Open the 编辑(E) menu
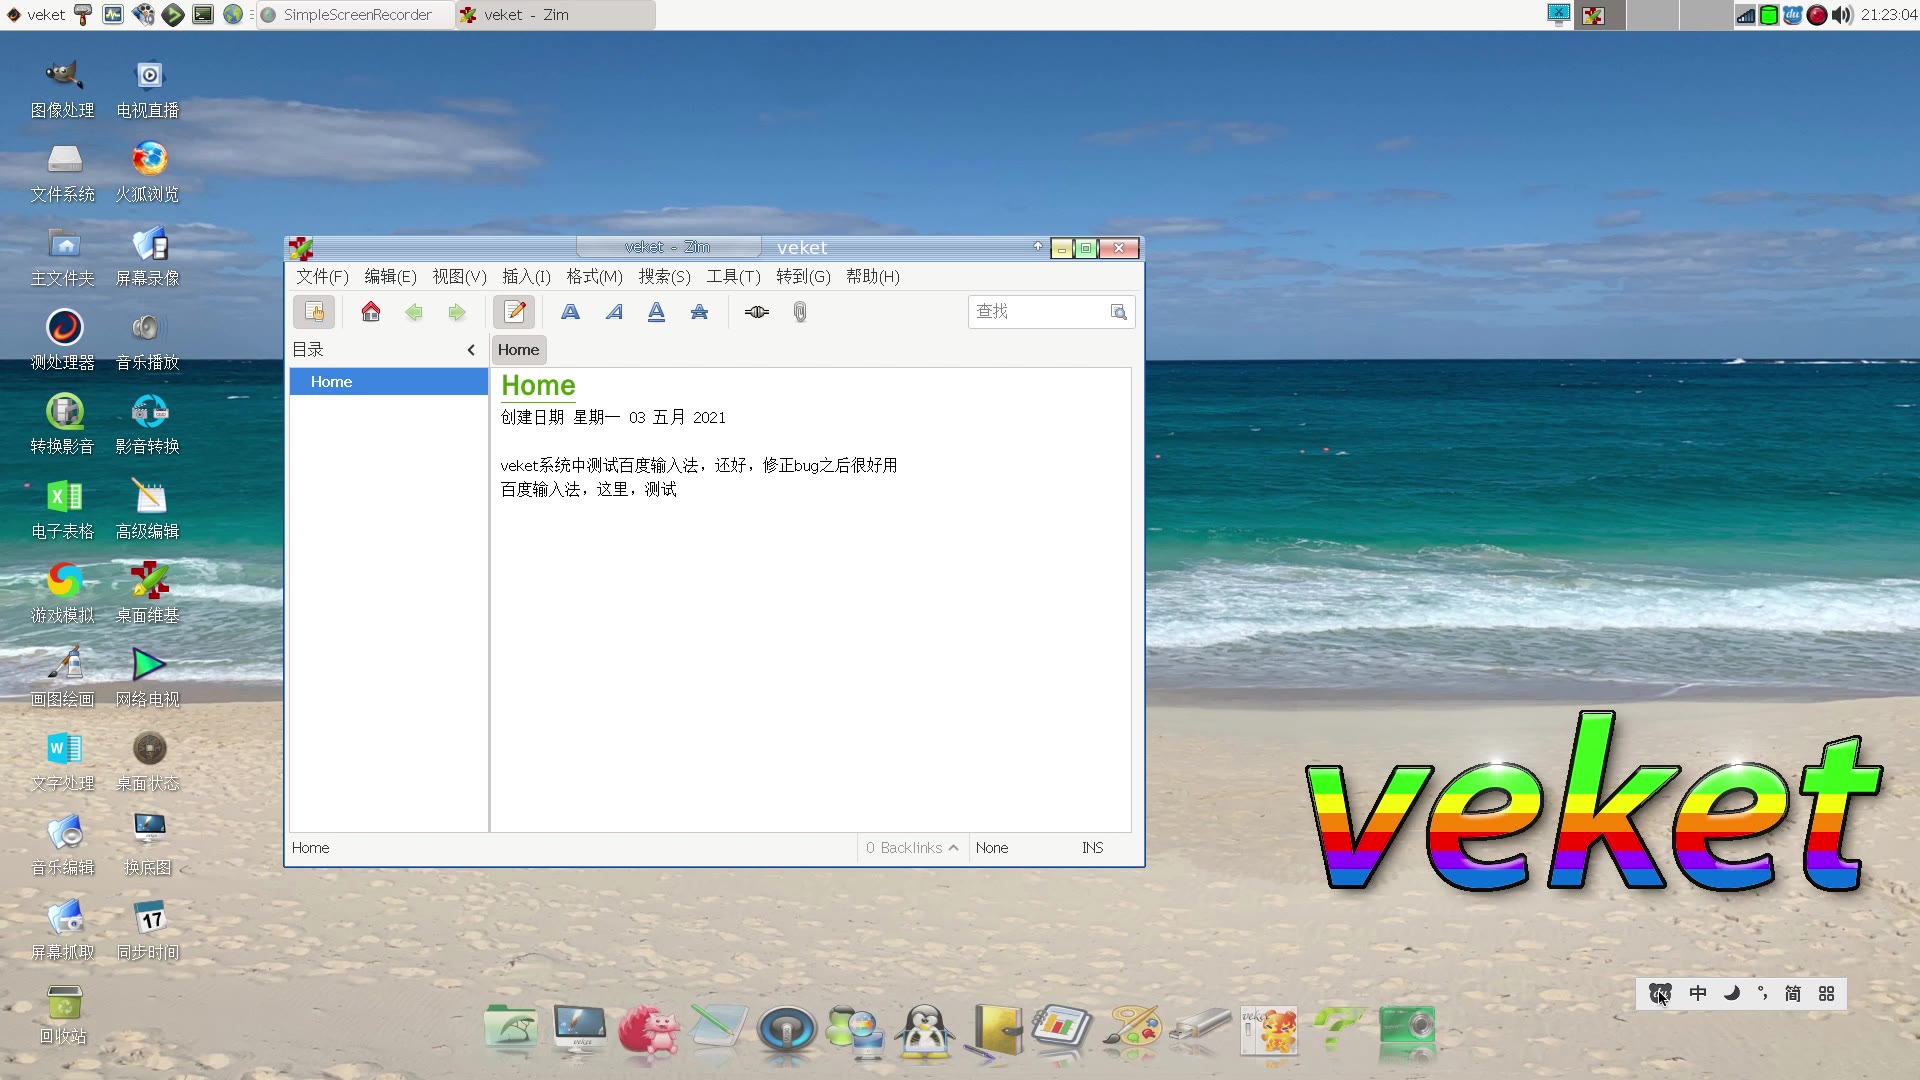The width and height of the screenshot is (1920, 1080). [x=390, y=277]
